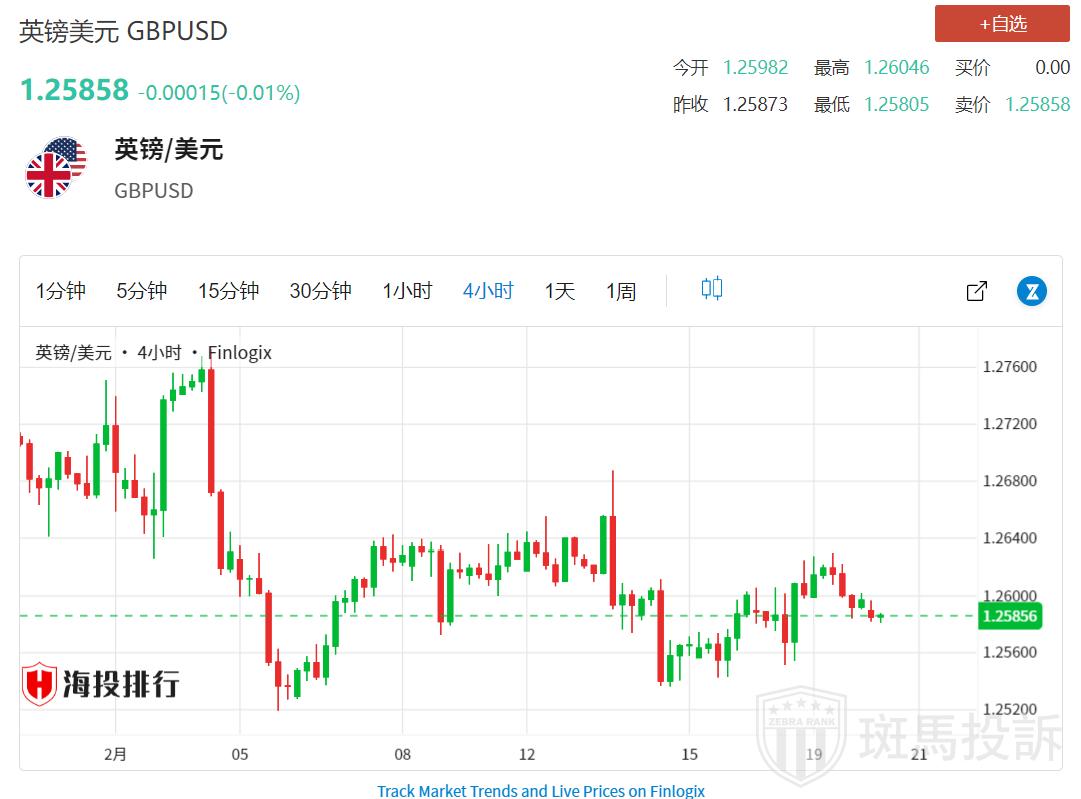
Task: Open the Track Market Trends Finlogix link
Action: (540, 790)
